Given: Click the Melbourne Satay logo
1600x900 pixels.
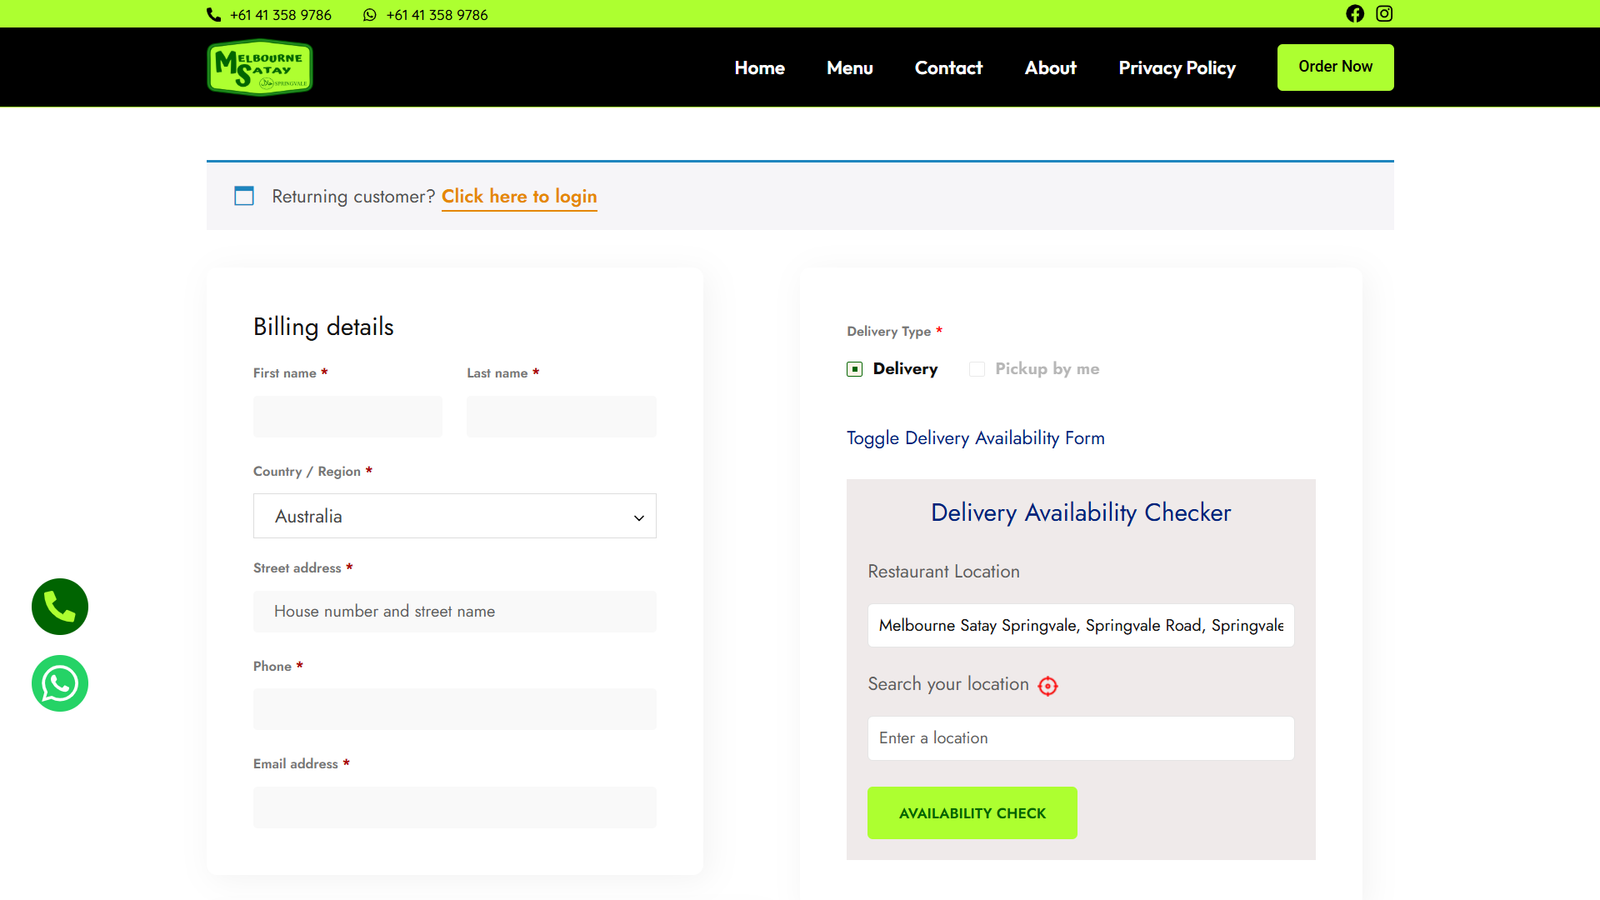Looking at the screenshot, I should 260,67.
